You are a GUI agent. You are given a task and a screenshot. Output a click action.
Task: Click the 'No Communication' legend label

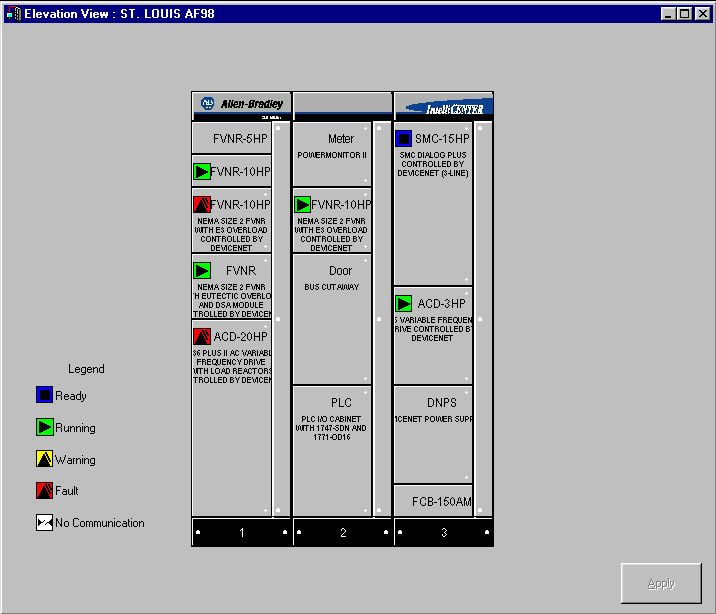tap(100, 523)
